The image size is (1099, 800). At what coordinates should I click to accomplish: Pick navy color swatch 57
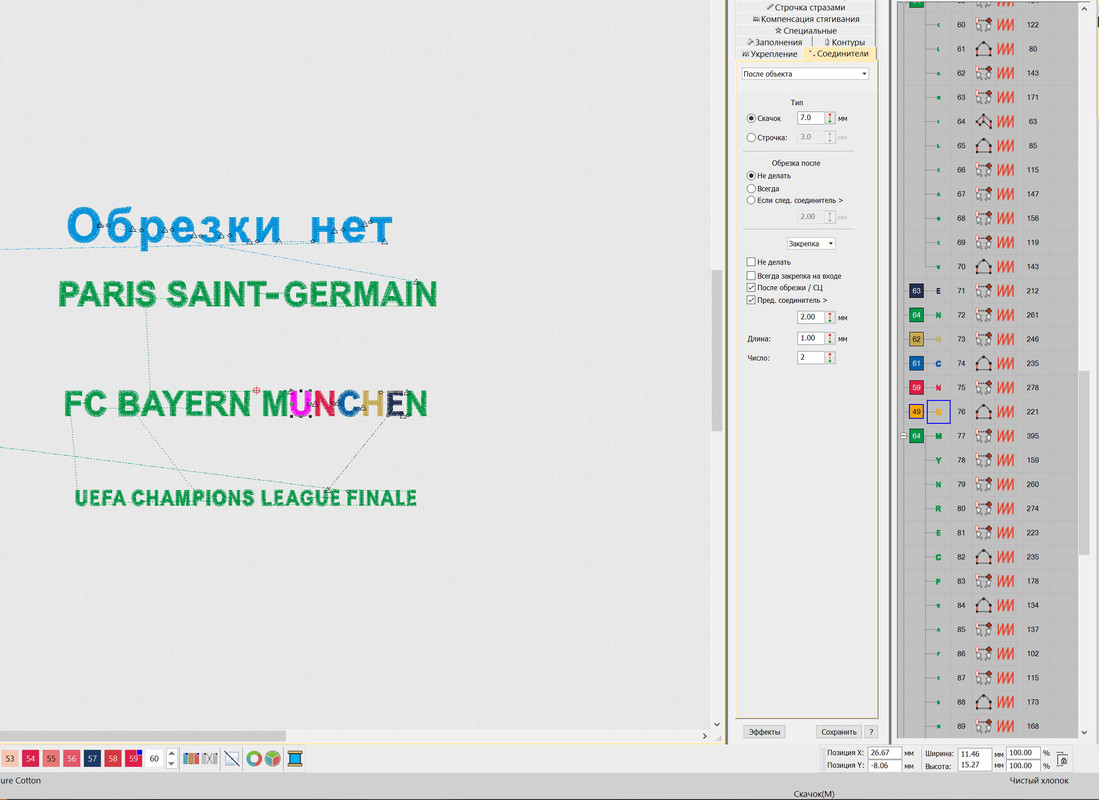(92, 759)
